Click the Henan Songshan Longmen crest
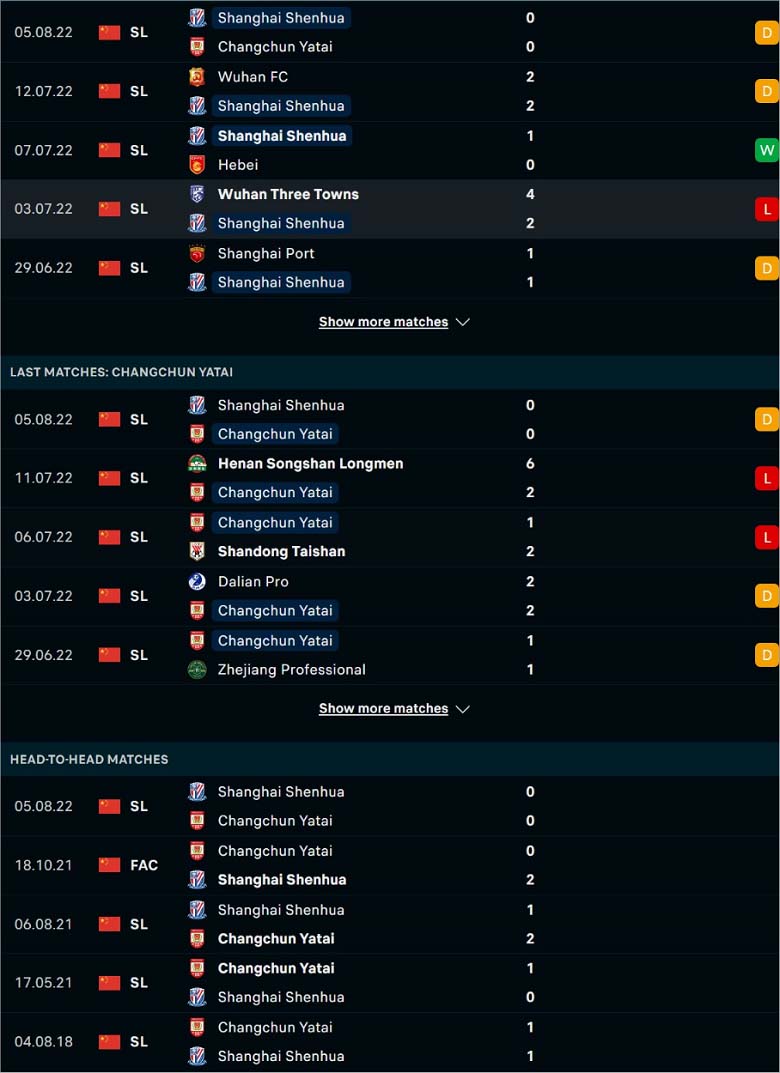The image size is (780, 1073). pos(197,464)
